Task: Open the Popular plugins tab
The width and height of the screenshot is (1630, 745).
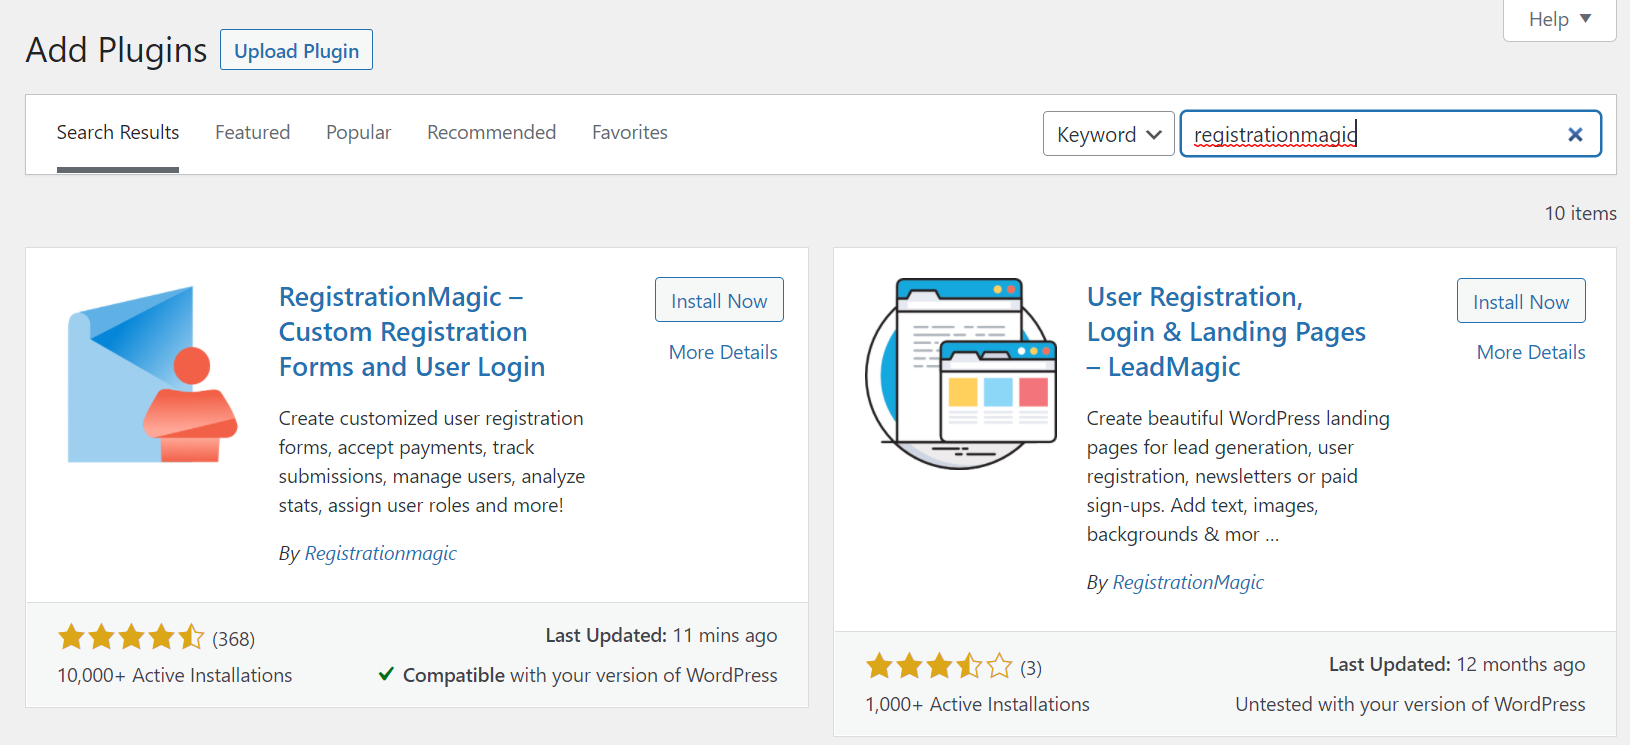Action: coord(358,132)
